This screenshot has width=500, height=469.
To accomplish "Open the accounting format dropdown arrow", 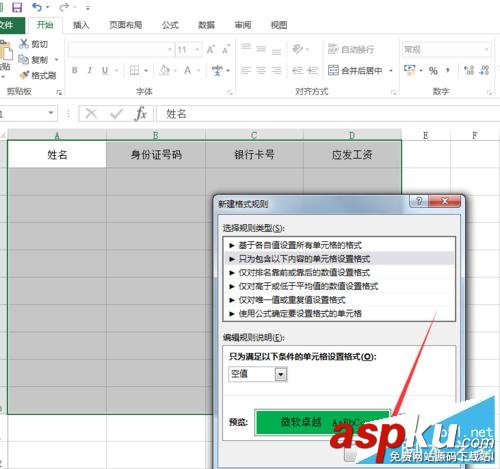I will click(421, 70).
